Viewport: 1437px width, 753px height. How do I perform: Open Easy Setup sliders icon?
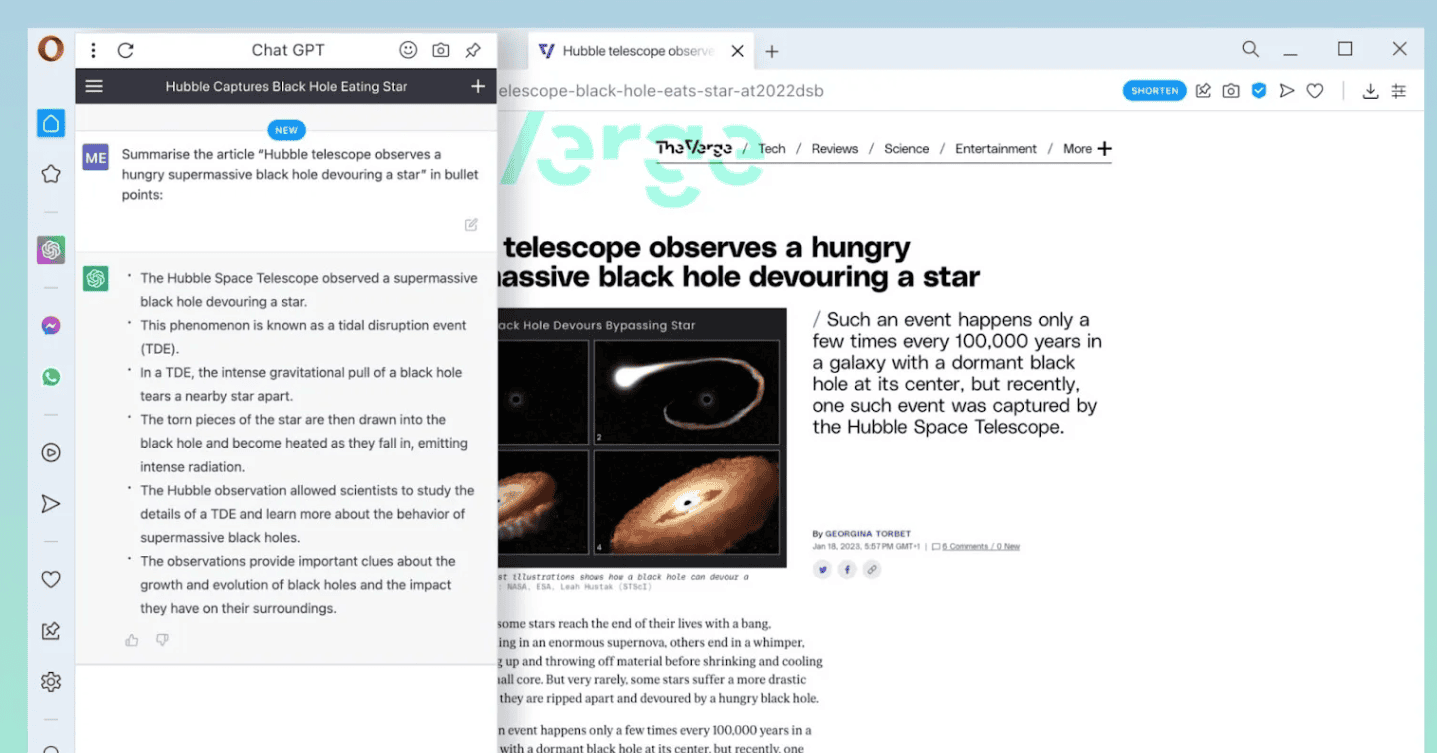(1399, 91)
